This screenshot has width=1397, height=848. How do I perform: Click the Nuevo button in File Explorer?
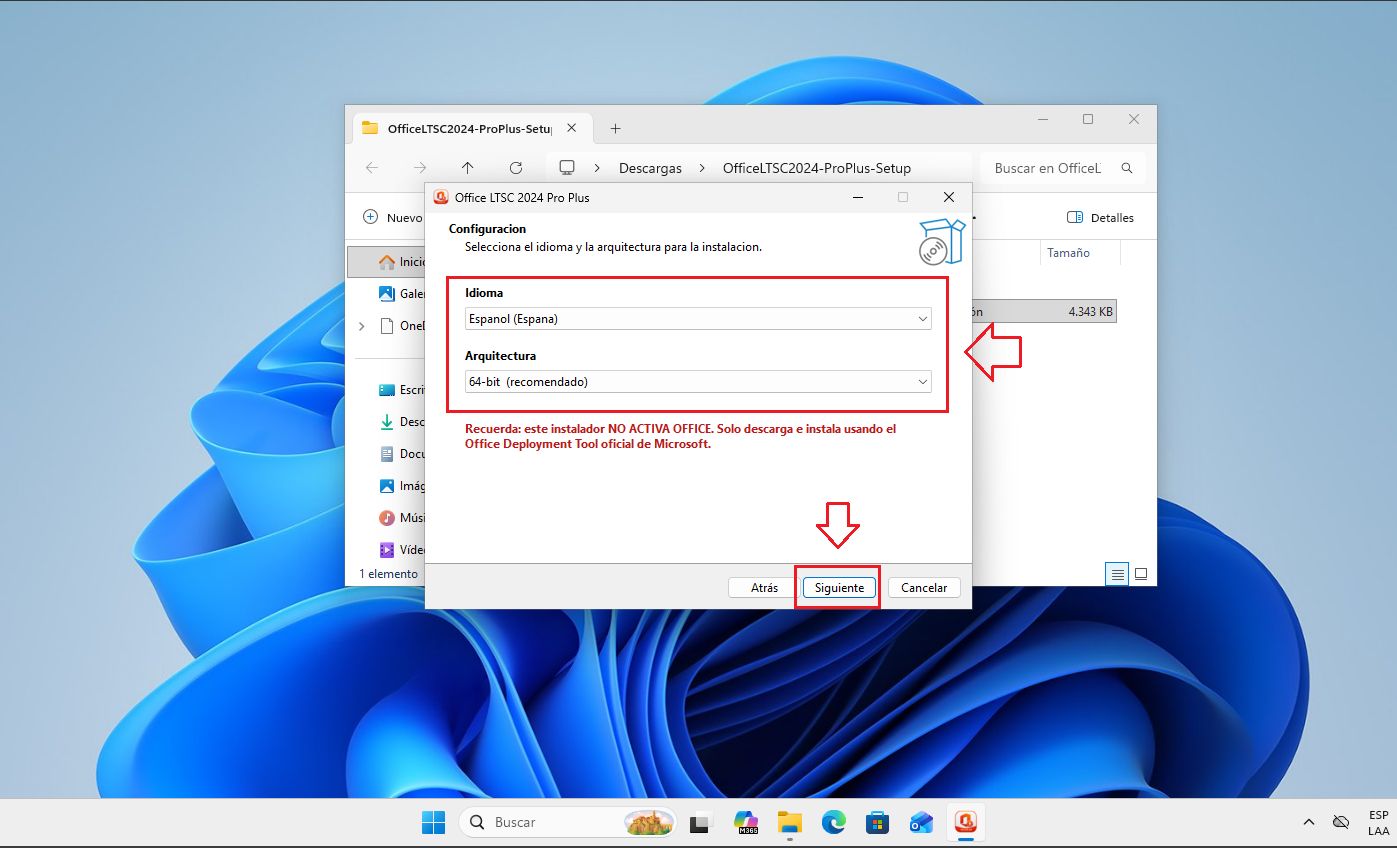coord(392,217)
